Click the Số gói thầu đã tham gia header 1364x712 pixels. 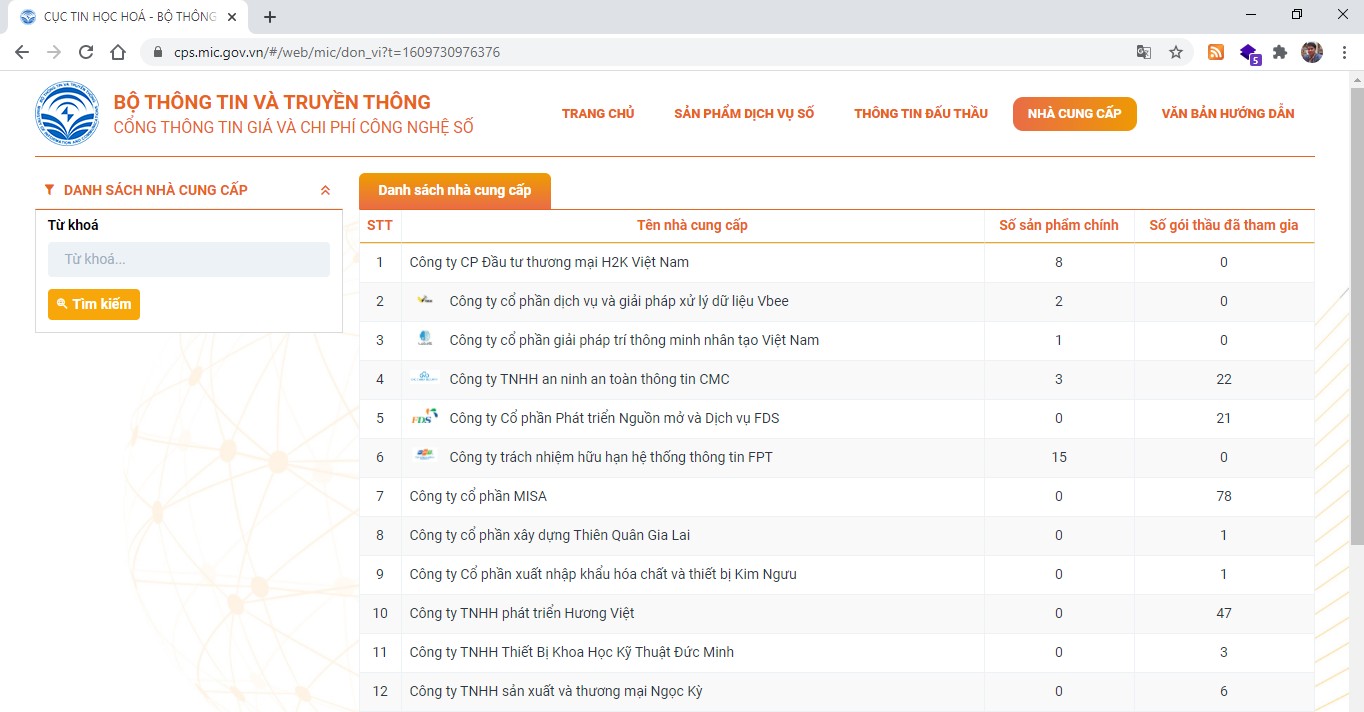point(1224,225)
